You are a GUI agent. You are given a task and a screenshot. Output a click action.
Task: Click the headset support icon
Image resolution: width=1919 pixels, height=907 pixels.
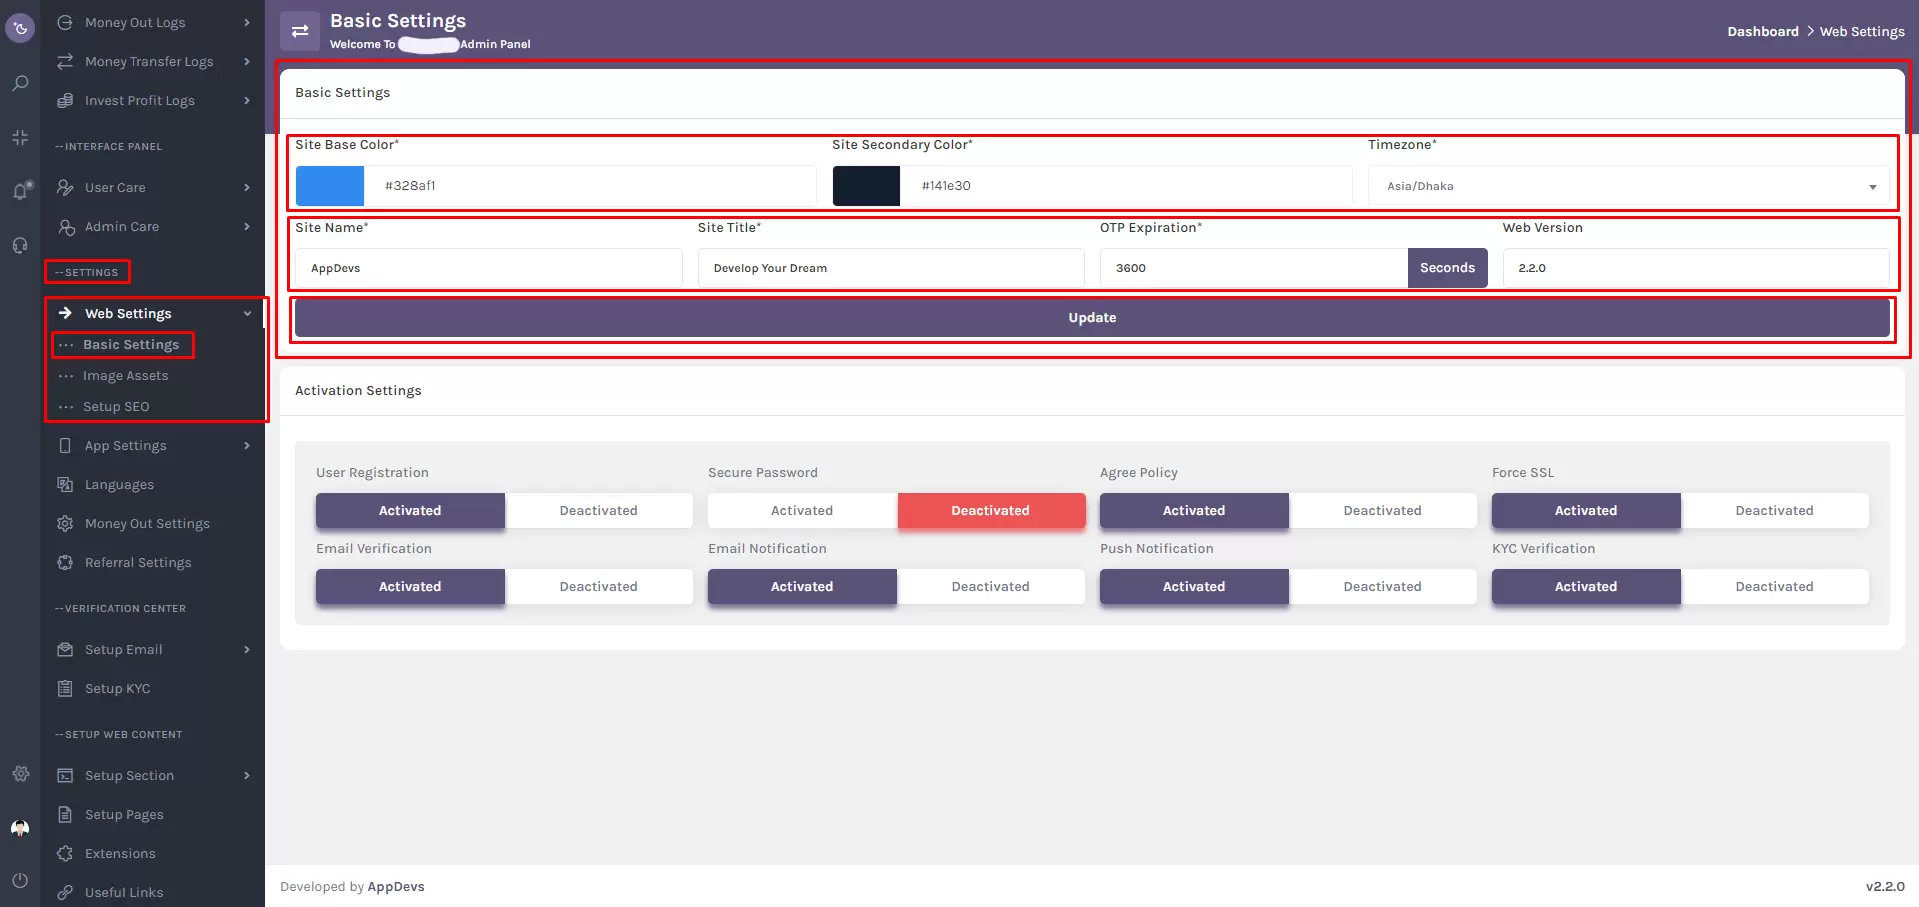(20, 245)
